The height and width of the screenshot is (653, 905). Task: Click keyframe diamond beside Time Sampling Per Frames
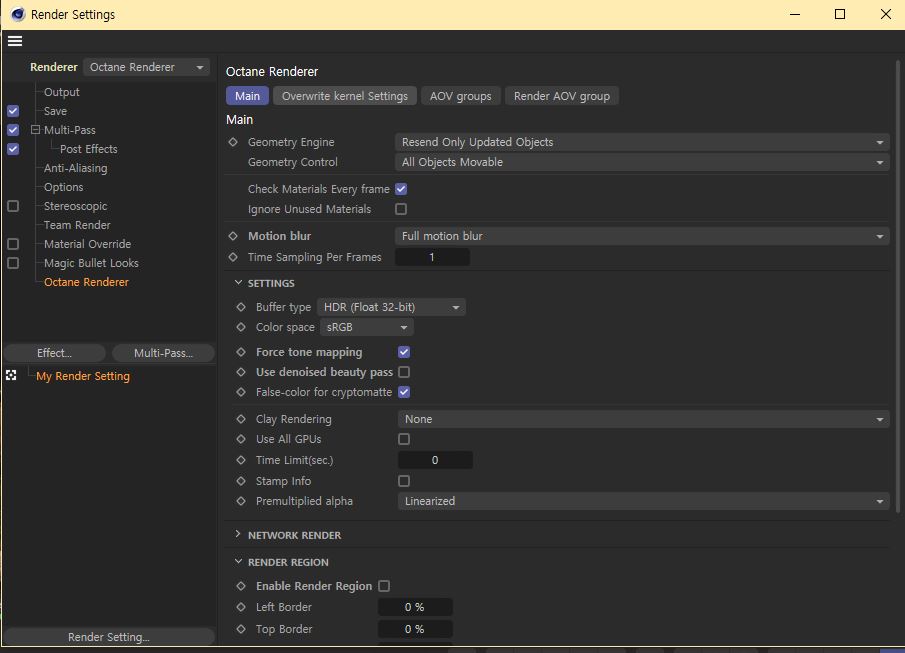click(233, 257)
